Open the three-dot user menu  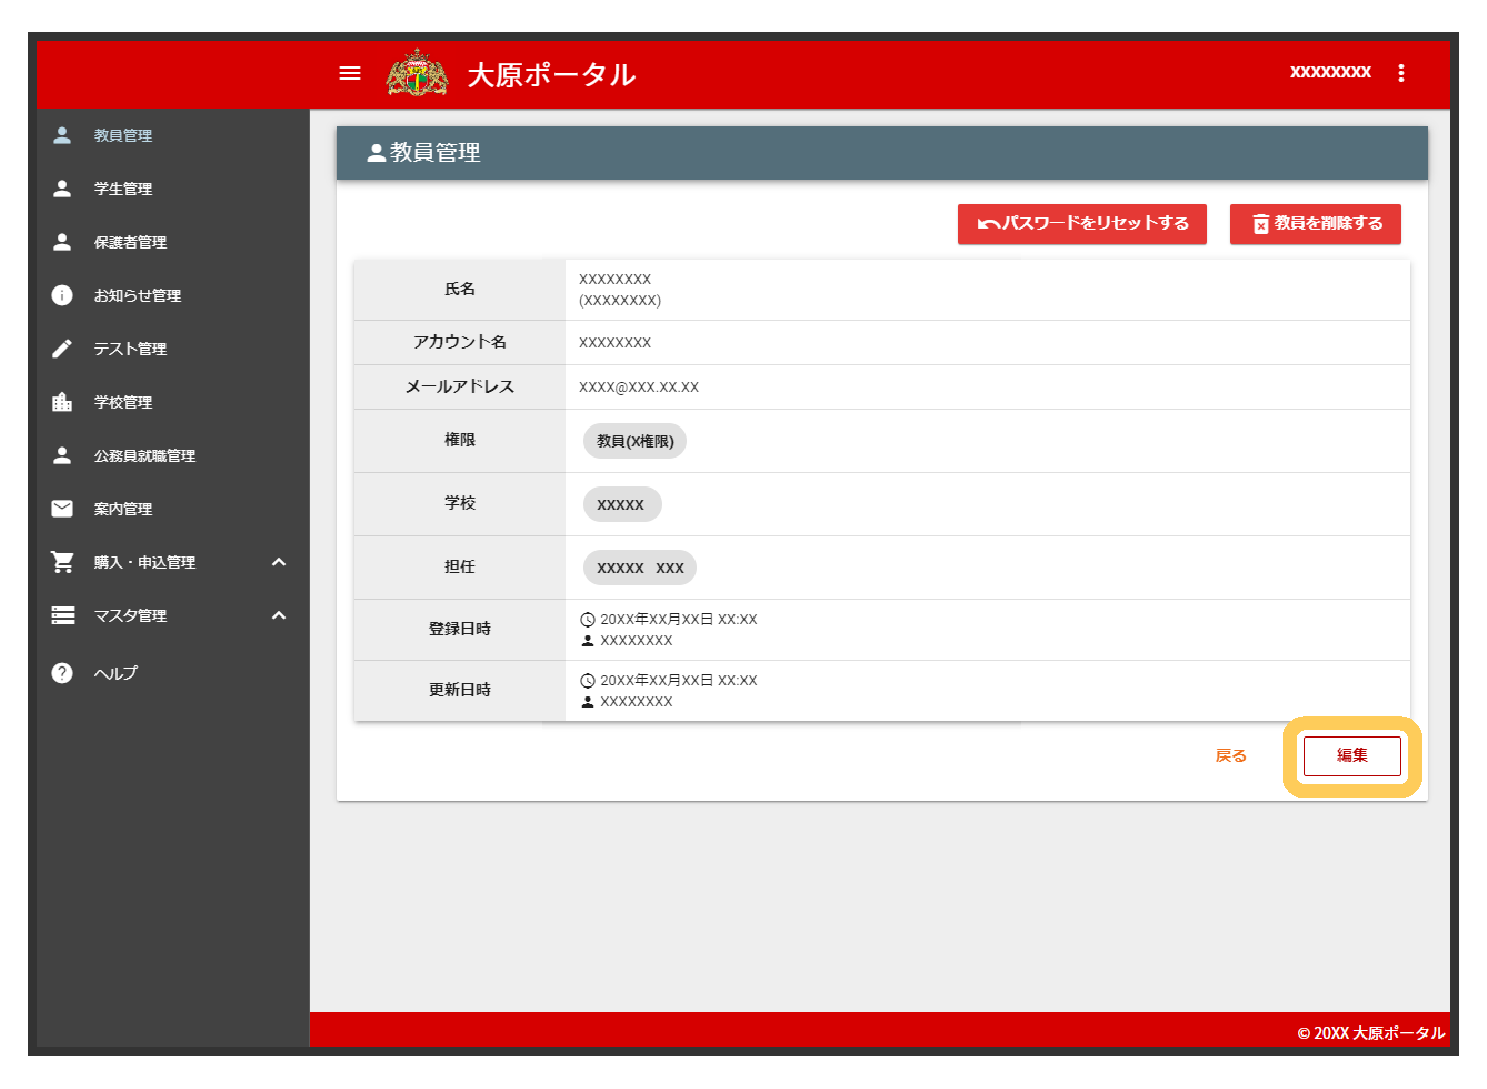tap(1401, 73)
